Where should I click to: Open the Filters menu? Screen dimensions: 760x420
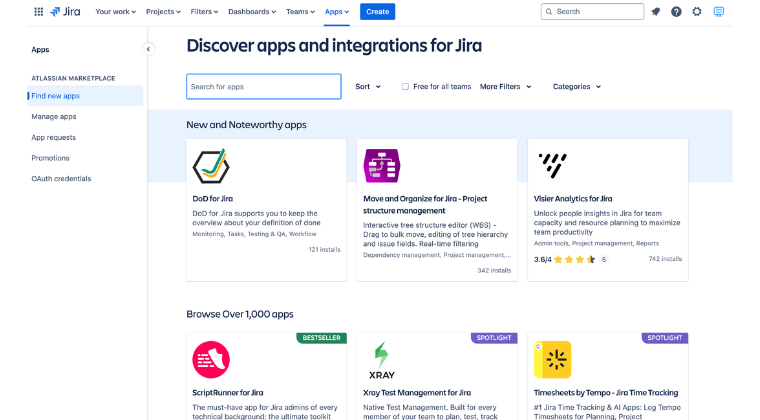coord(204,12)
